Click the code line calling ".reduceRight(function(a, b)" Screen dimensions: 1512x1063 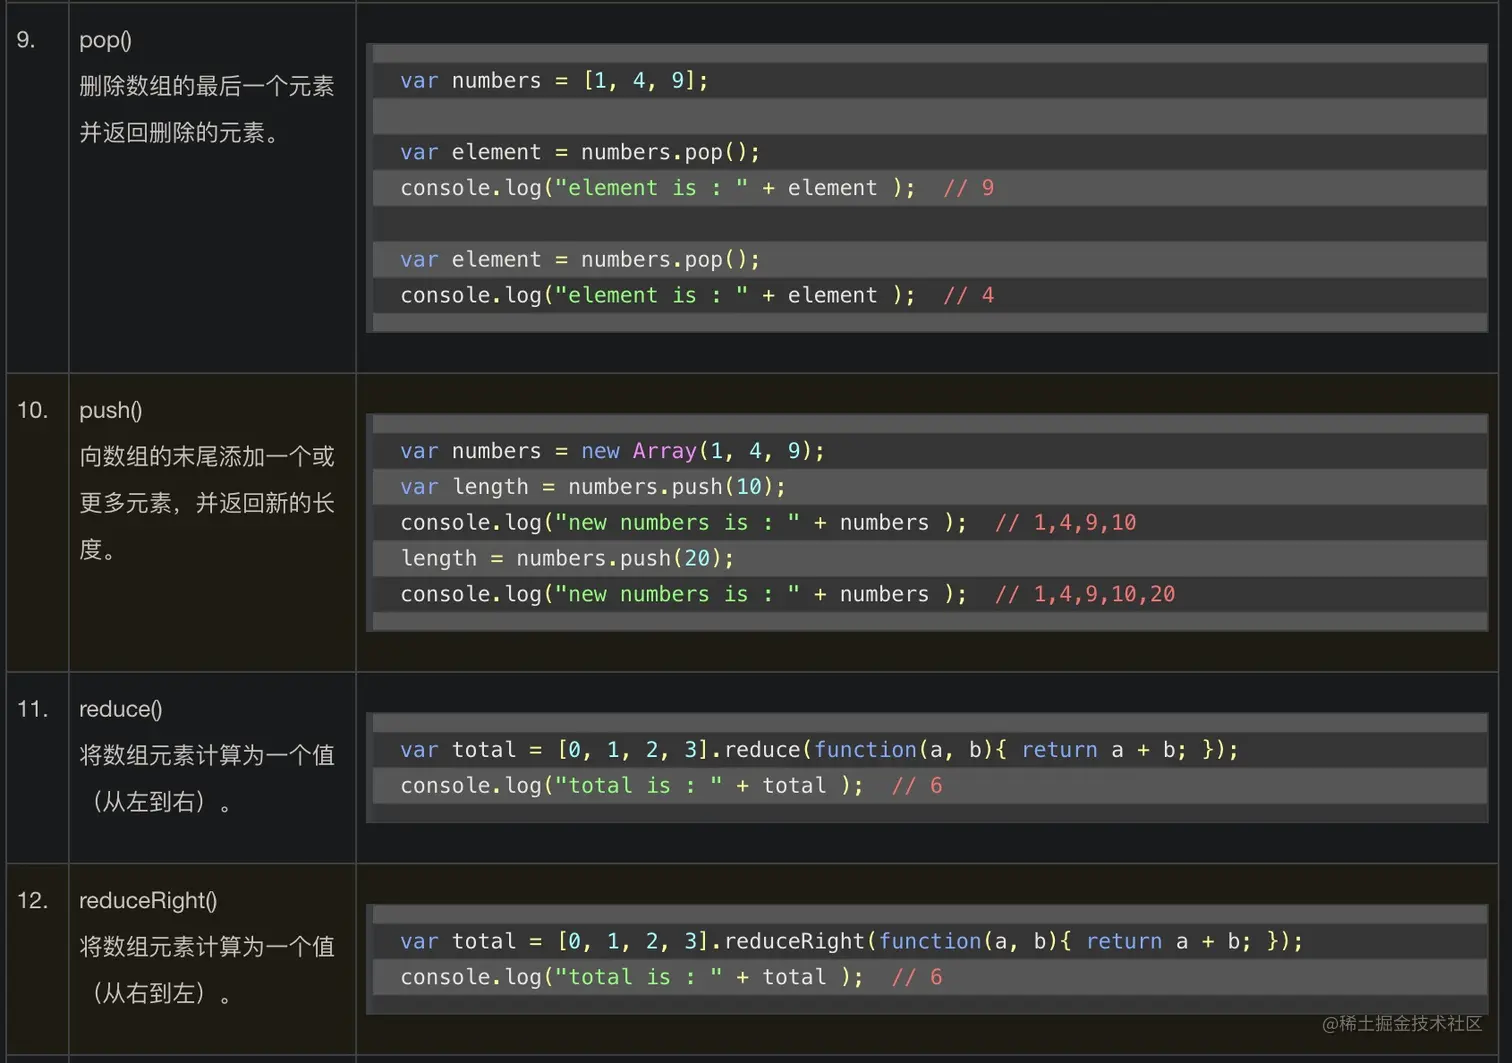click(851, 942)
